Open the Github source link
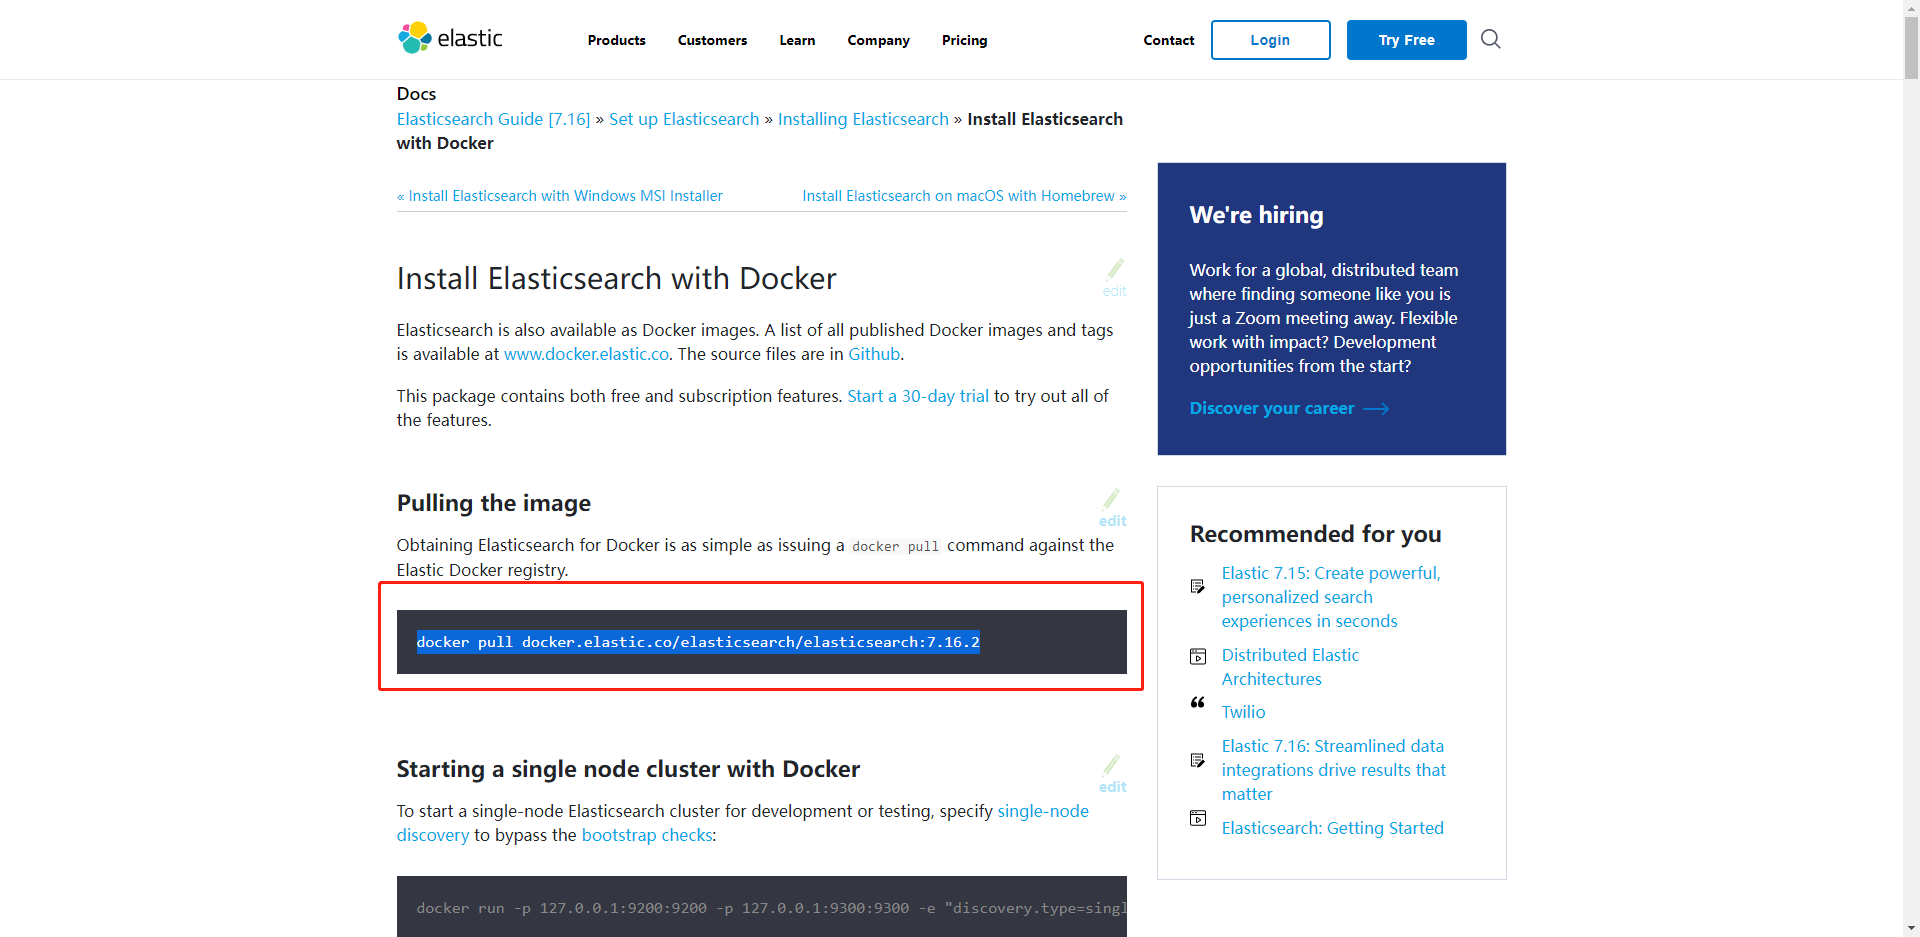This screenshot has width=1920, height=937. click(x=874, y=354)
